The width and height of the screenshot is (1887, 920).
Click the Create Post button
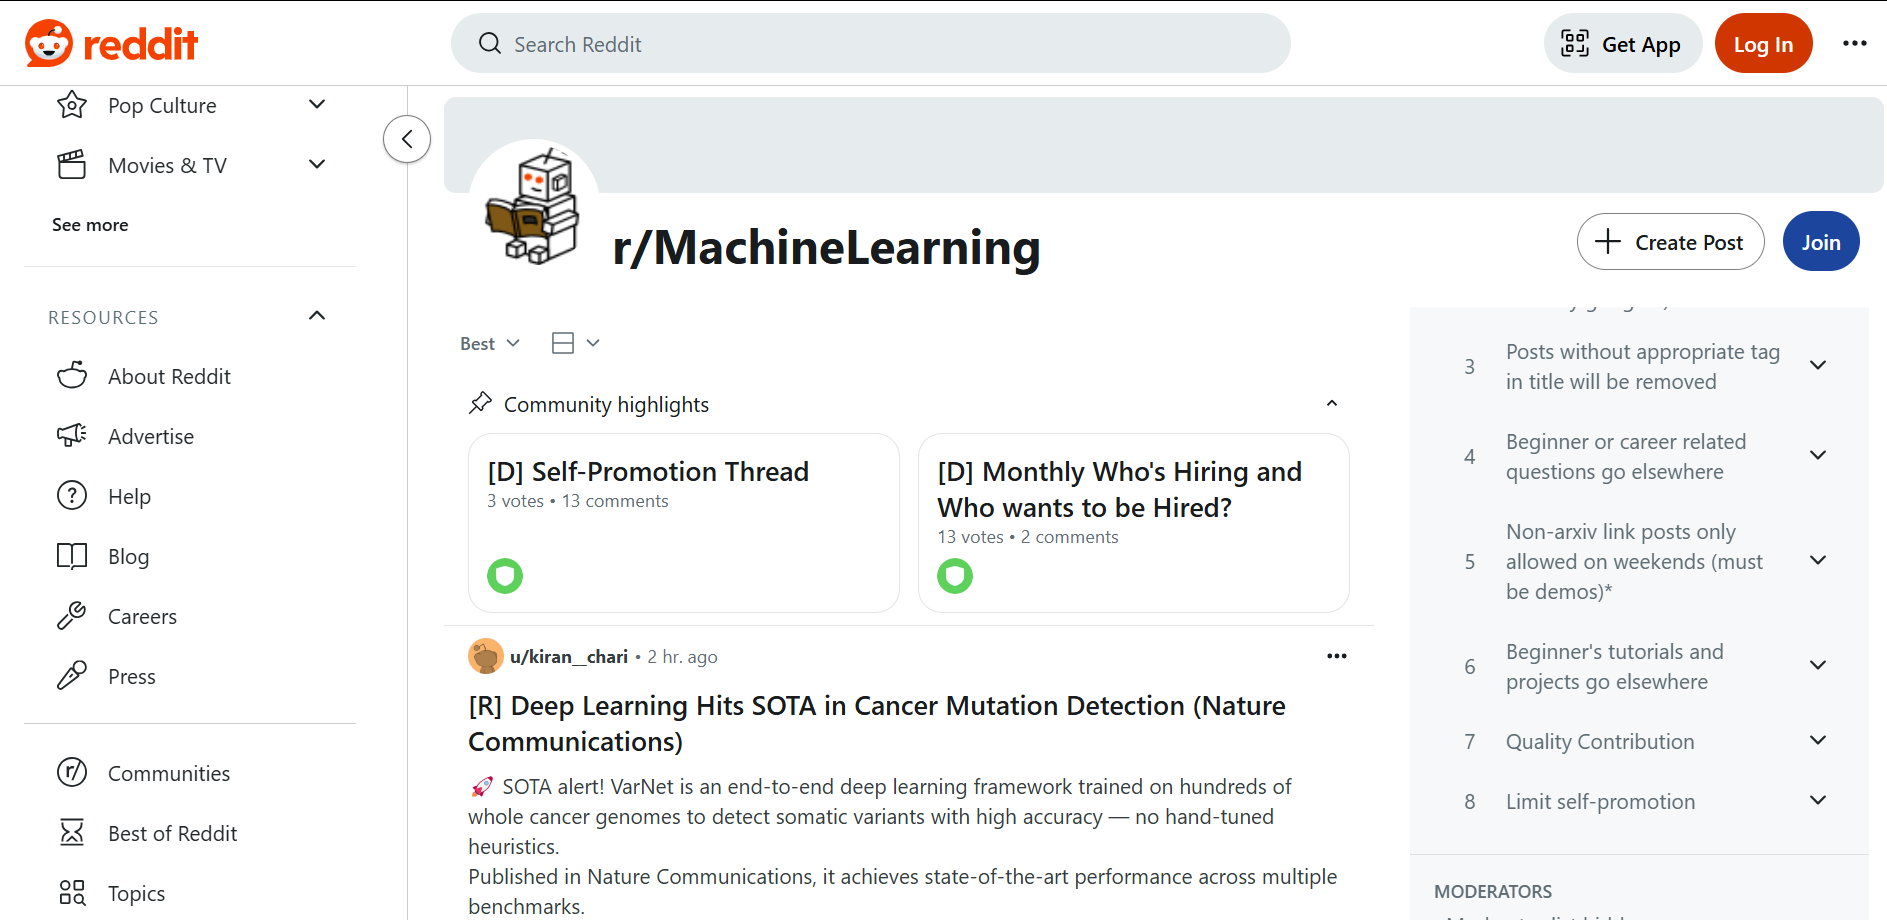[1670, 241]
